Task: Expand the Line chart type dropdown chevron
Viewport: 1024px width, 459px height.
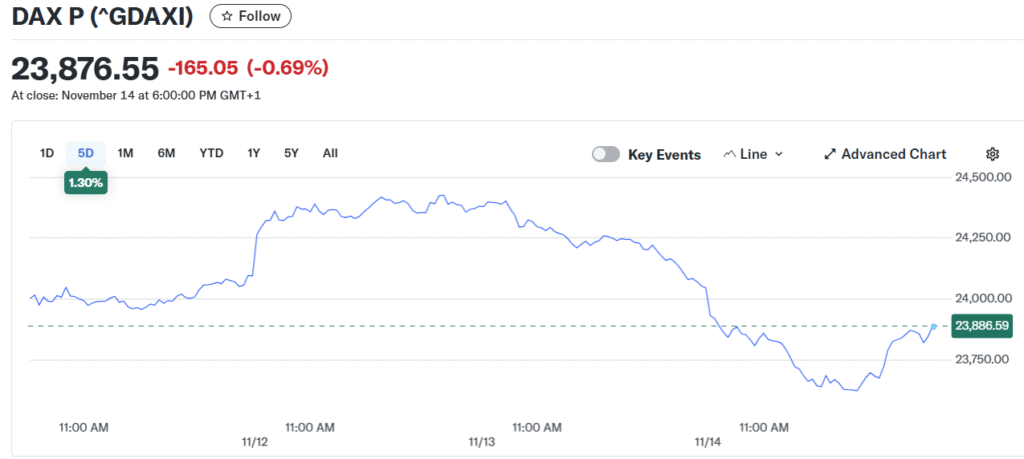Action: click(779, 154)
